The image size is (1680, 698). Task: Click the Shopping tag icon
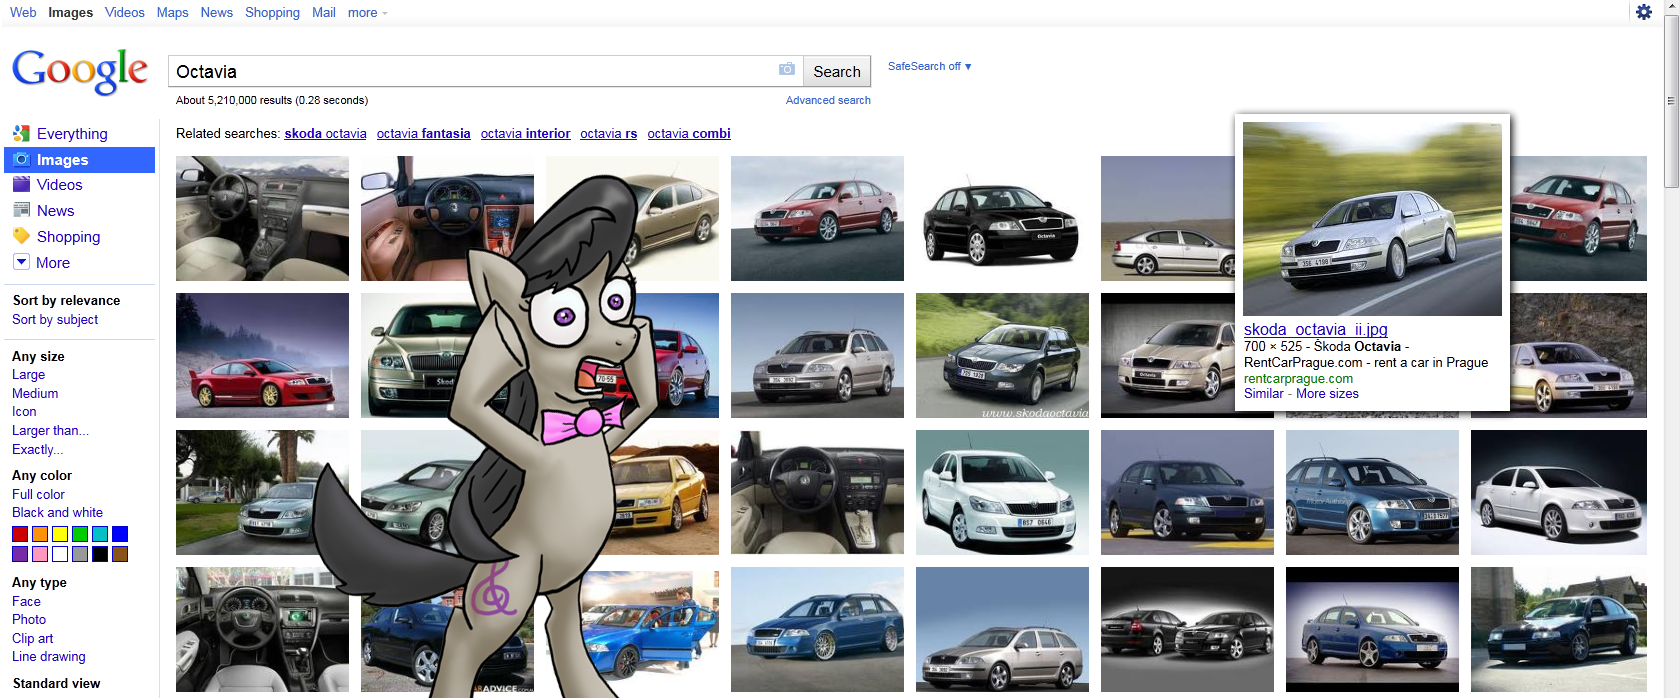[21, 236]
